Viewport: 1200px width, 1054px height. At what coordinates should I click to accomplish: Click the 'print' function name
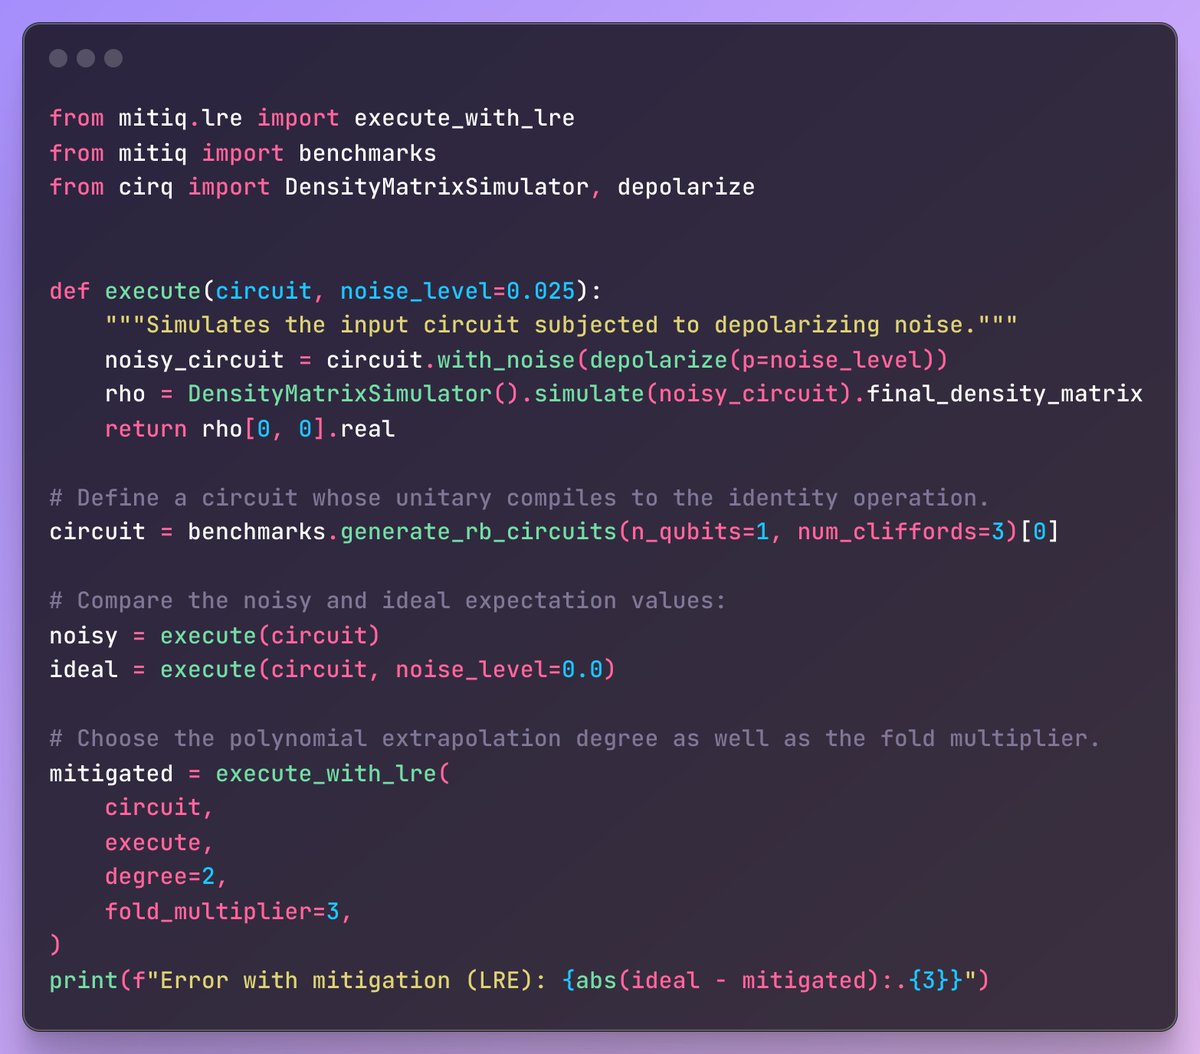[x=83, y=980]
